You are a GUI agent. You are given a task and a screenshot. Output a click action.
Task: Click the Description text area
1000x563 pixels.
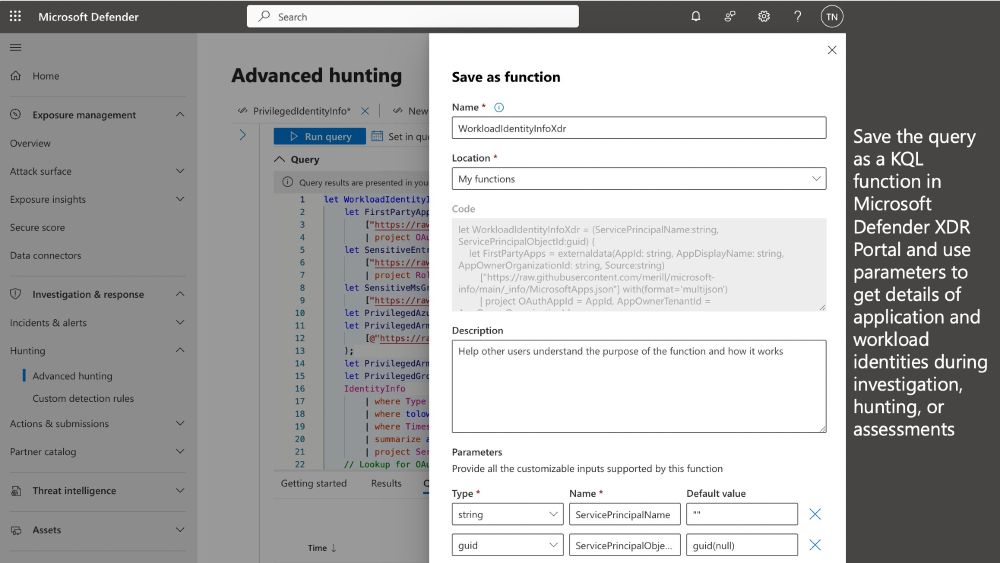639,386
